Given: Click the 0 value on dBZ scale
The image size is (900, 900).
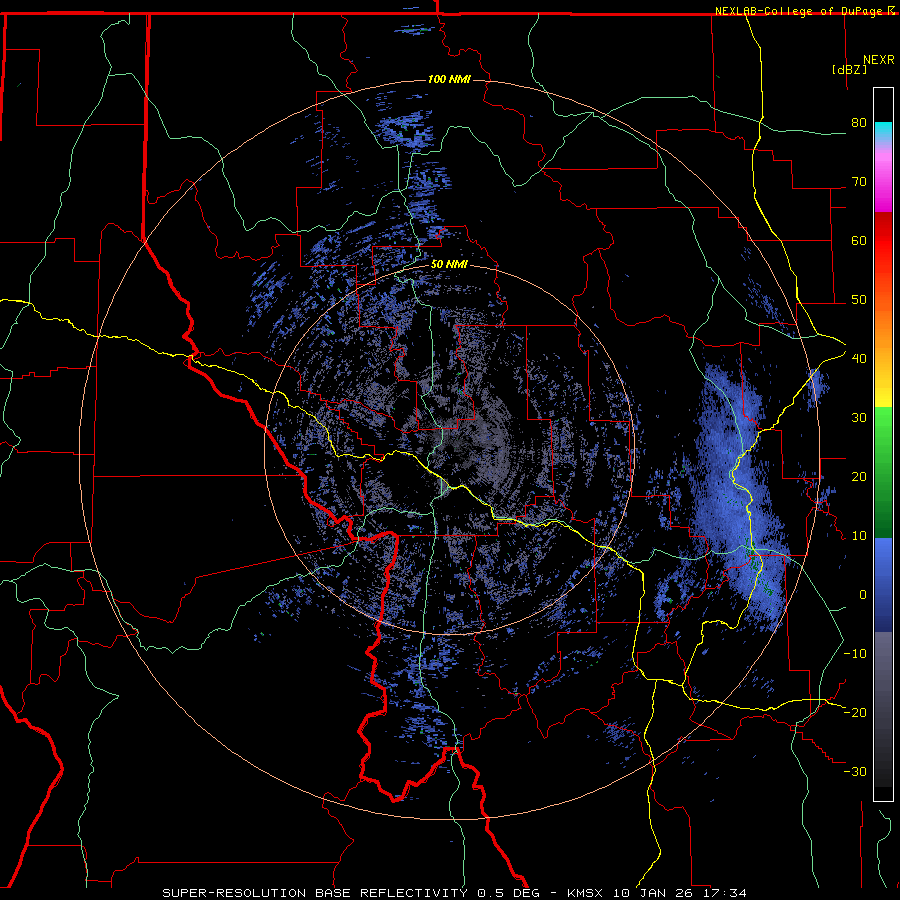Looking at the screenshot, I should point(863,595).
